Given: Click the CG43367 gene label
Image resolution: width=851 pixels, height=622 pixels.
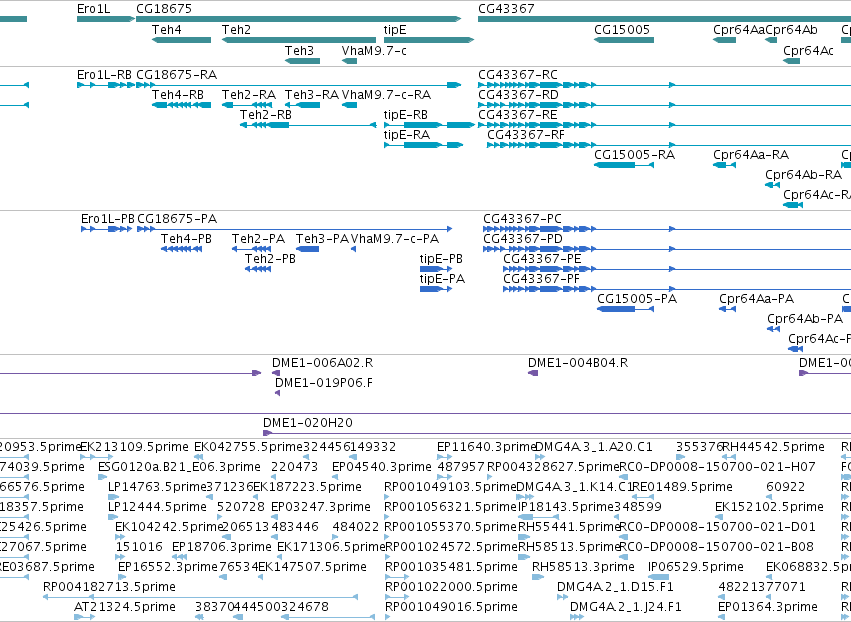Looking at the screenshot, I should pos(506,9).
